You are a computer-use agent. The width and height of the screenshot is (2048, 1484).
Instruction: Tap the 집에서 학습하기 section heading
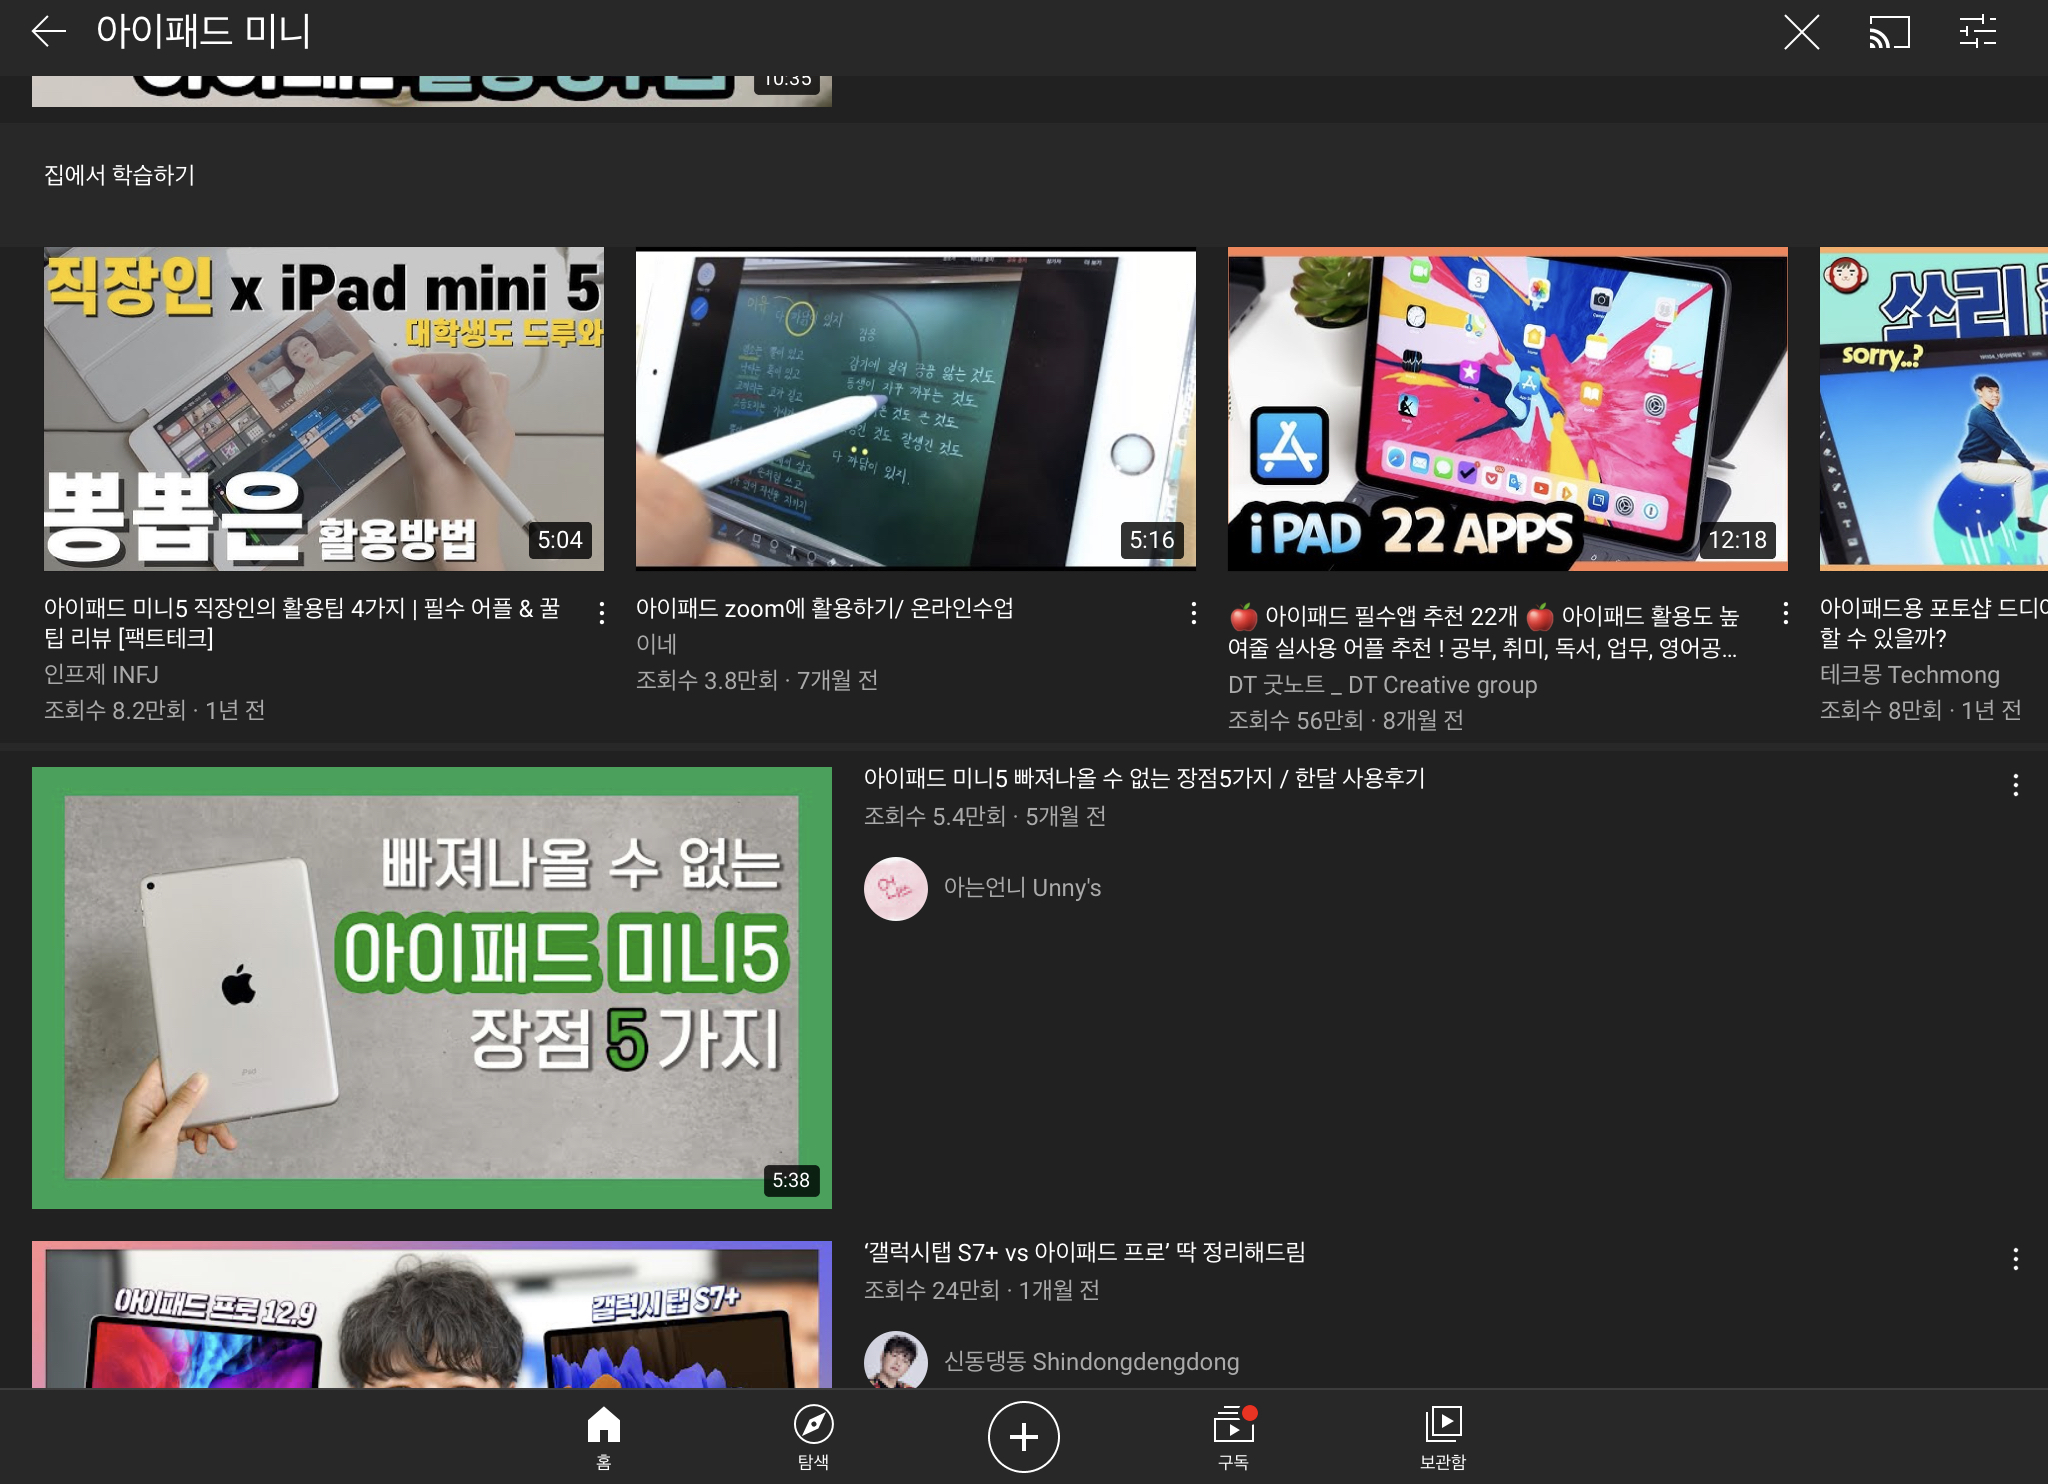tap(120, 175)
